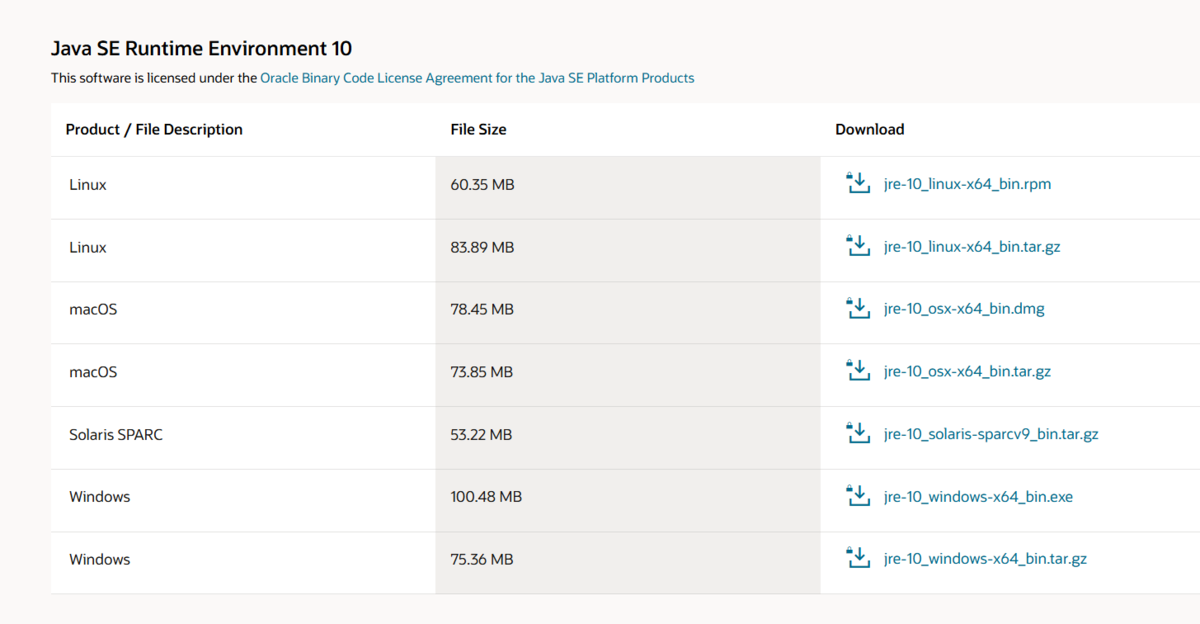1200x624 pixels.
Task: Click download icon beside jre-10_windows-x64_bin.tar.gz
Action: [858, 558]
